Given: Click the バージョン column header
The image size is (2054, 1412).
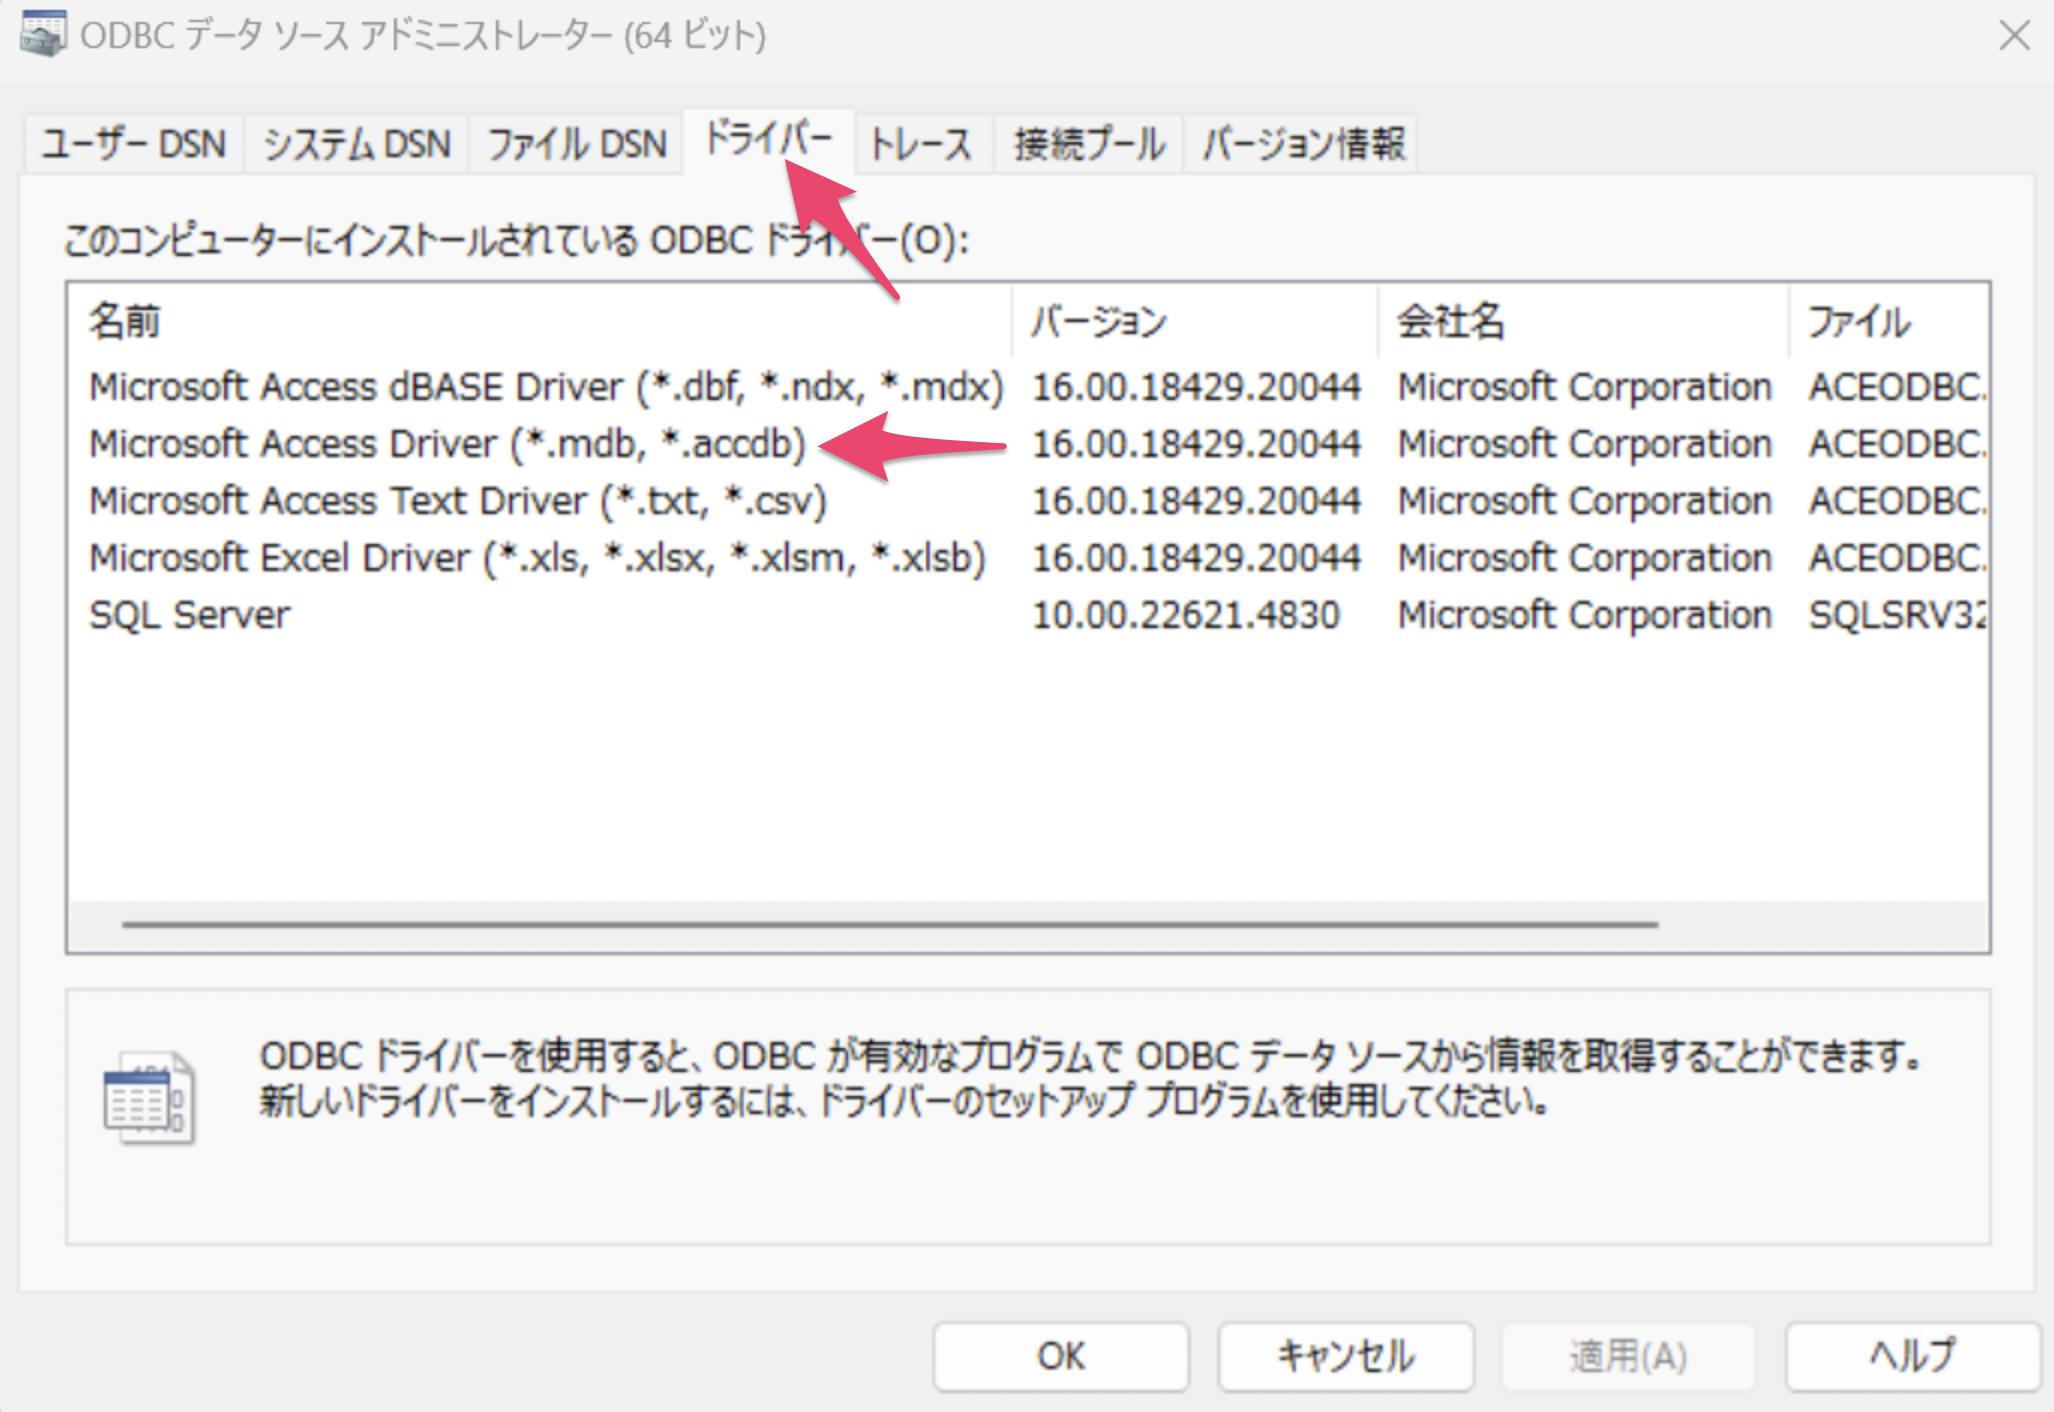Looking at the screenshot, I should pyautogui.click(x=1195, y=322).
